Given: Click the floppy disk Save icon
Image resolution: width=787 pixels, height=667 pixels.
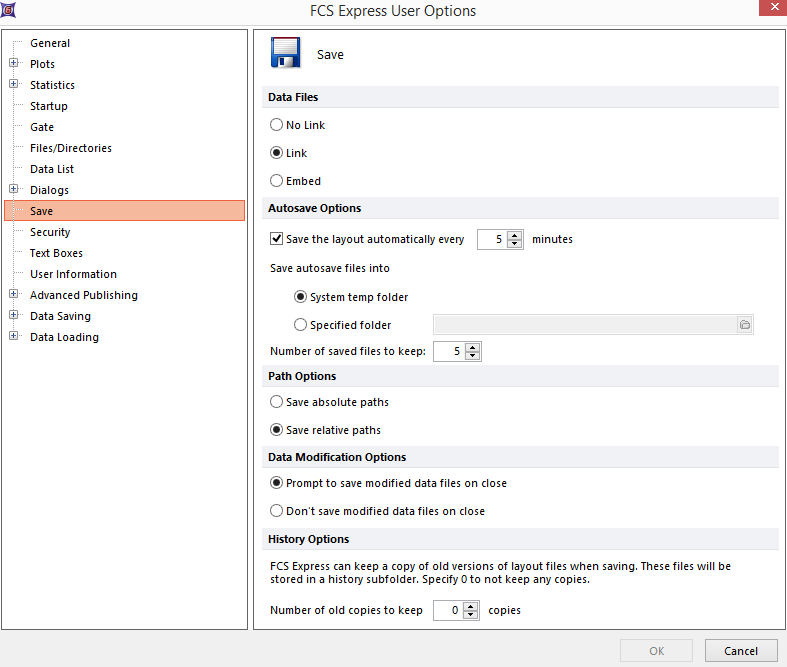Looking at the screenshot, I should (x=286, y=53).
